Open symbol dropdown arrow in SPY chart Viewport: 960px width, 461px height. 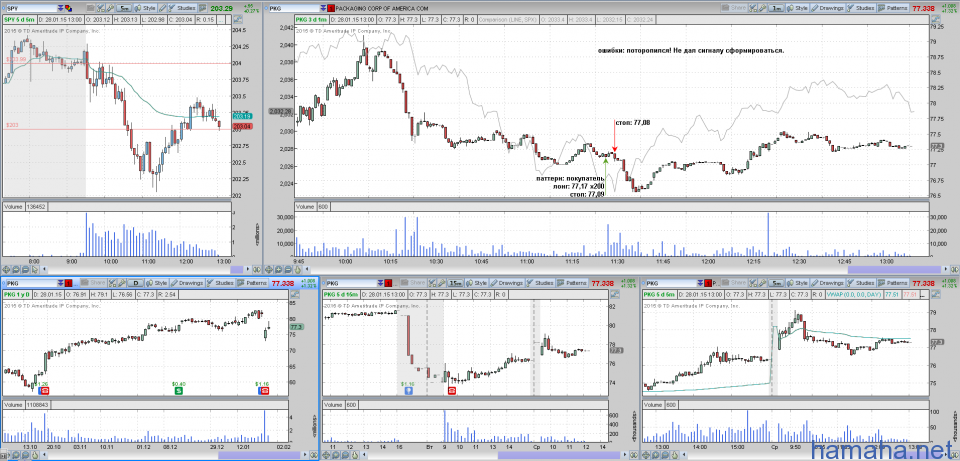[x=61, y=8]
